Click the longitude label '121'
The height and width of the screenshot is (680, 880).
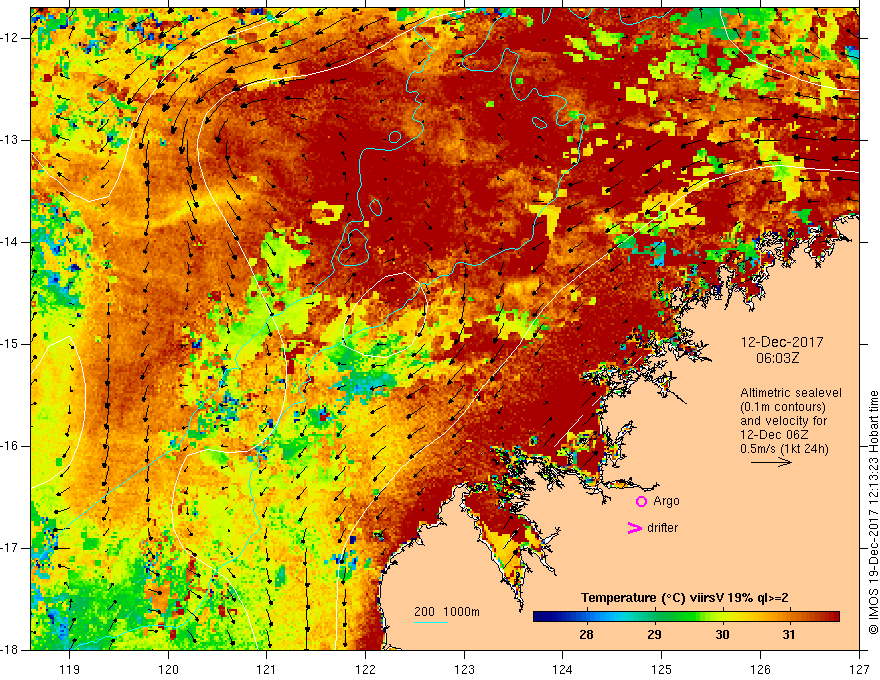[267, 669]
